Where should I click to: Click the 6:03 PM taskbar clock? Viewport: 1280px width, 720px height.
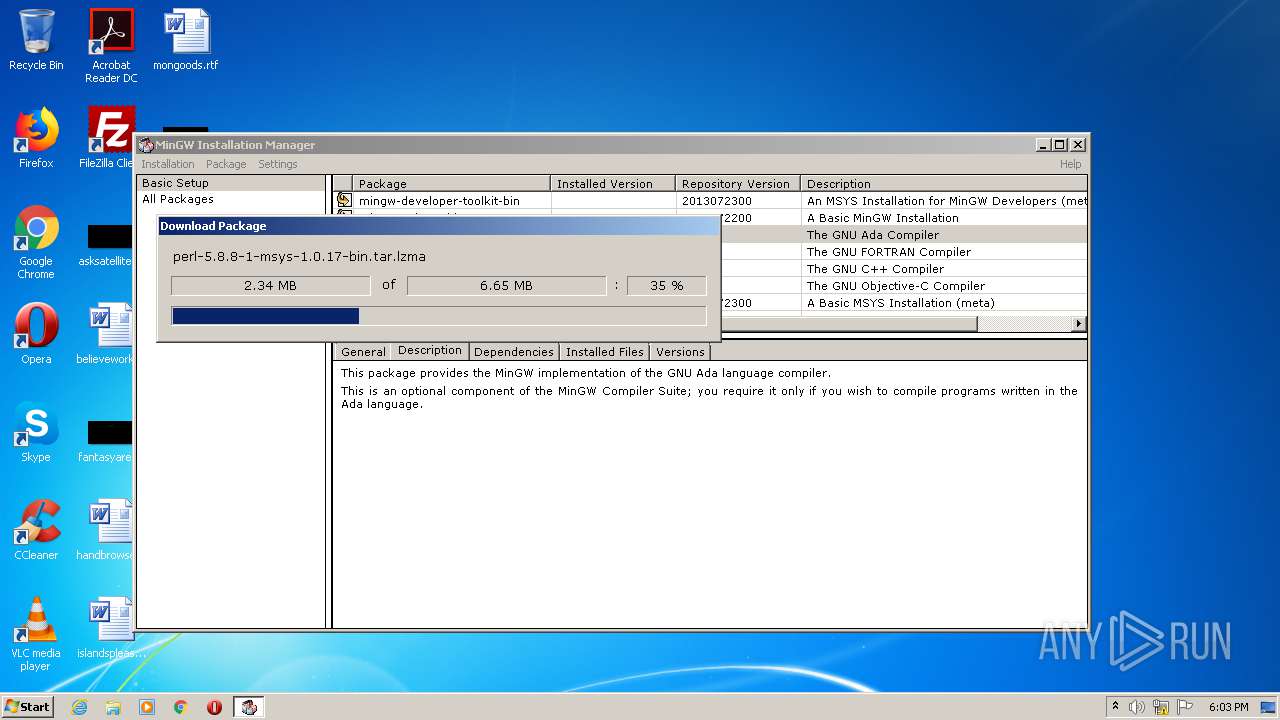(x=1228, y=707)
